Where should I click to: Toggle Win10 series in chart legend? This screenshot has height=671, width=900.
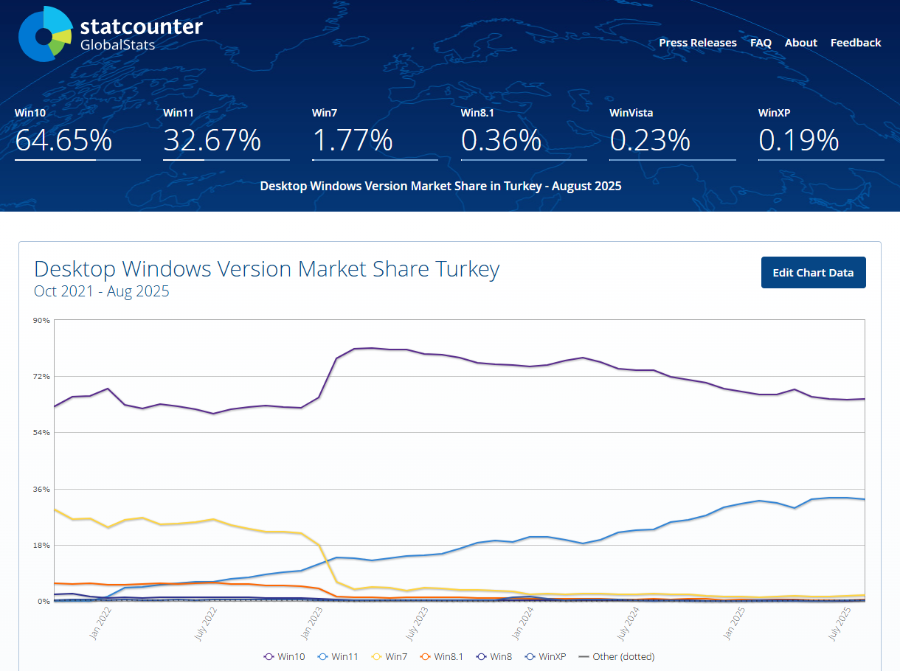point(285,657)
